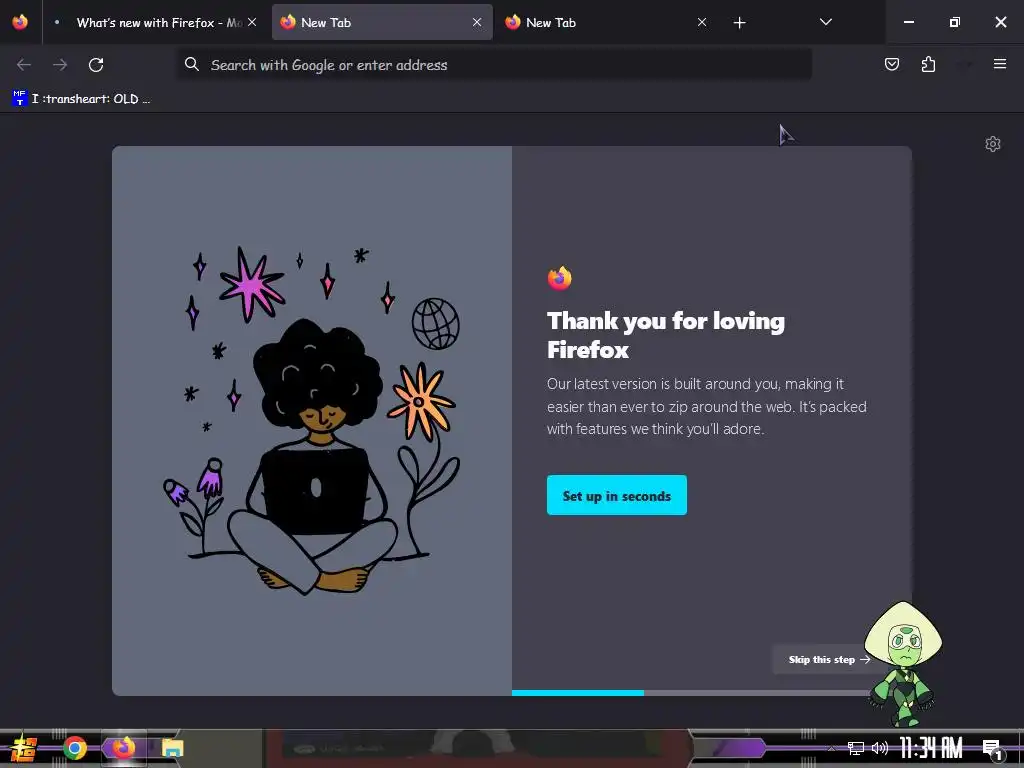1024x768 pixels.
Task: Open the transheart OLD bookmark
Action: pyautogui.click(x=82, y=99)
